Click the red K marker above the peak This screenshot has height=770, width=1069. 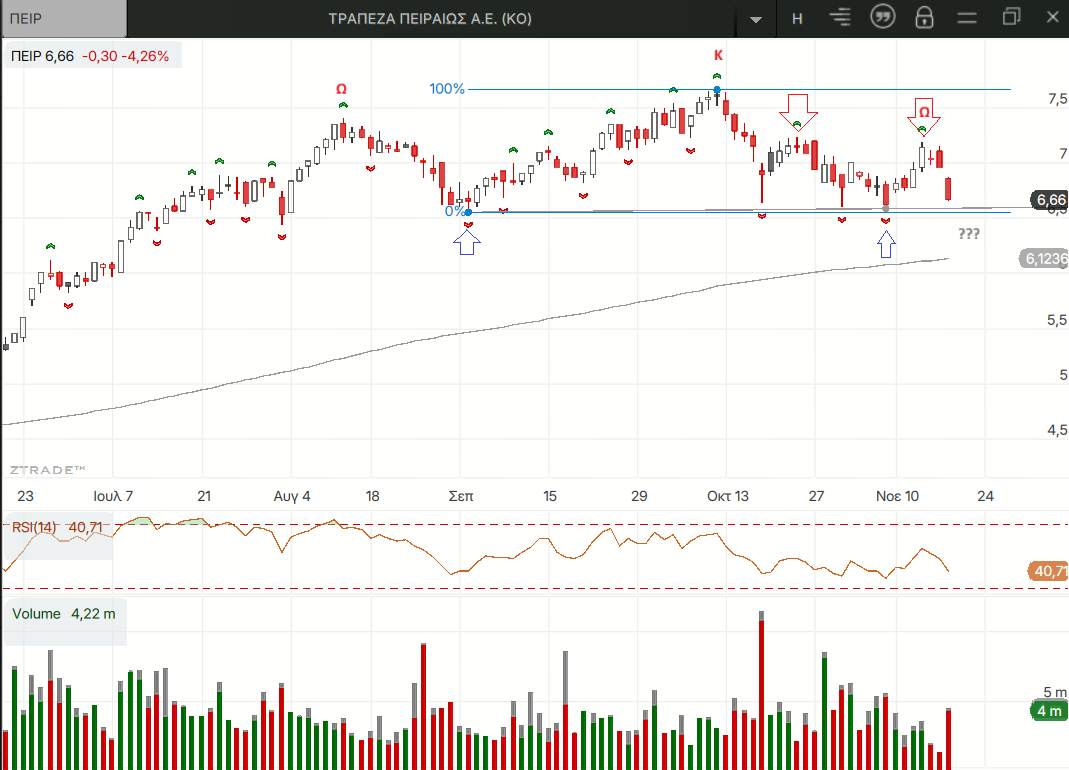tap(717, 55)
